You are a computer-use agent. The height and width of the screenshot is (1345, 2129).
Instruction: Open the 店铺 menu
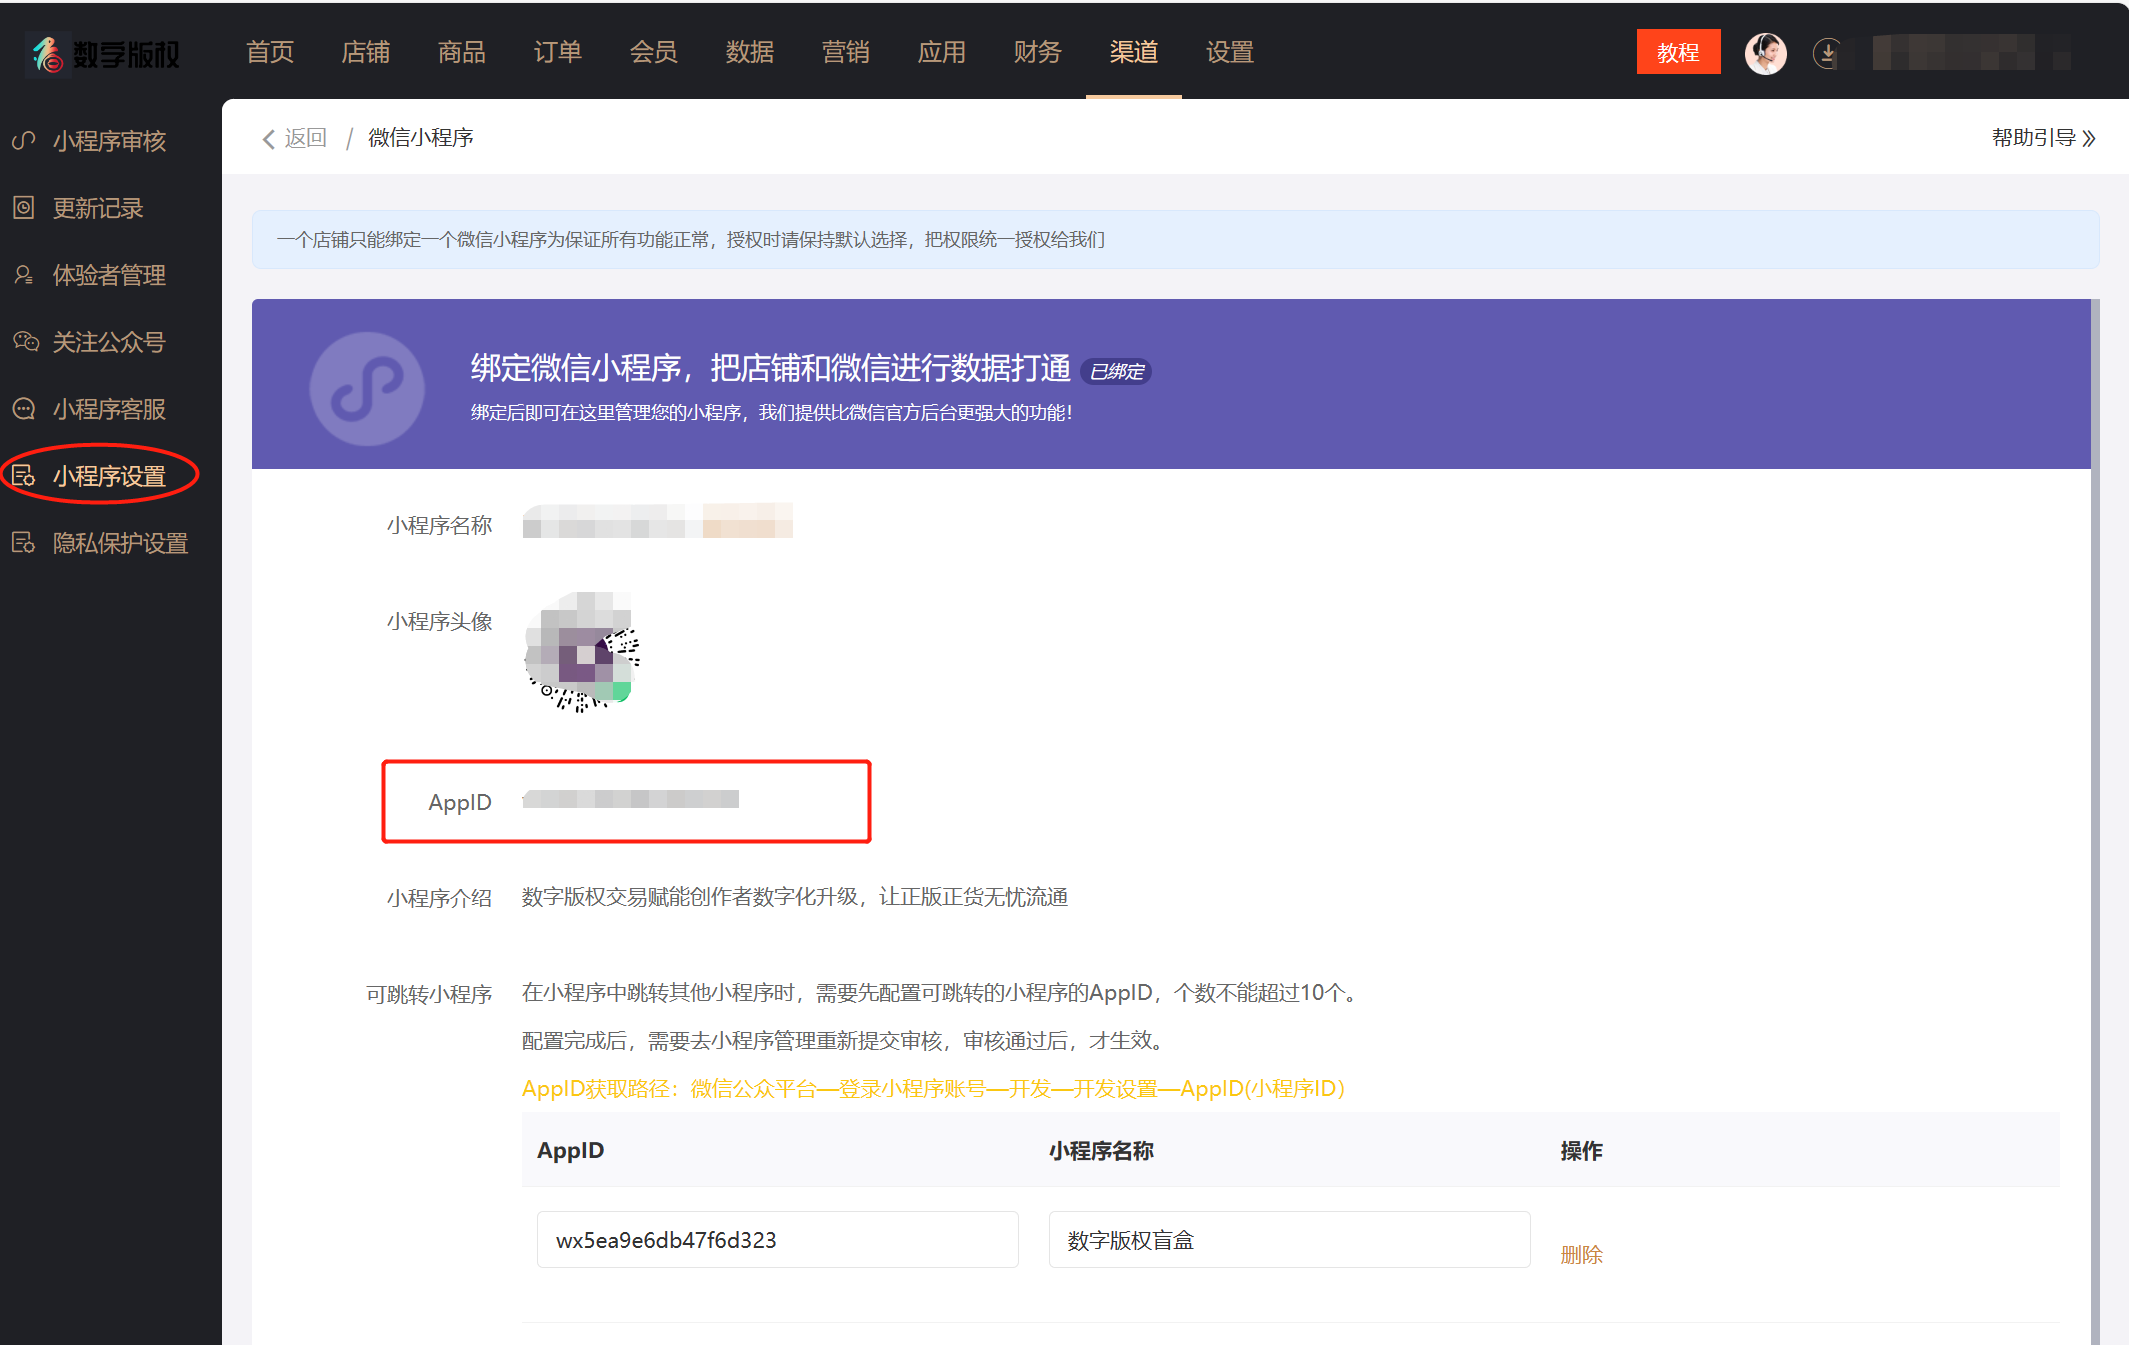tap(366, 52)
